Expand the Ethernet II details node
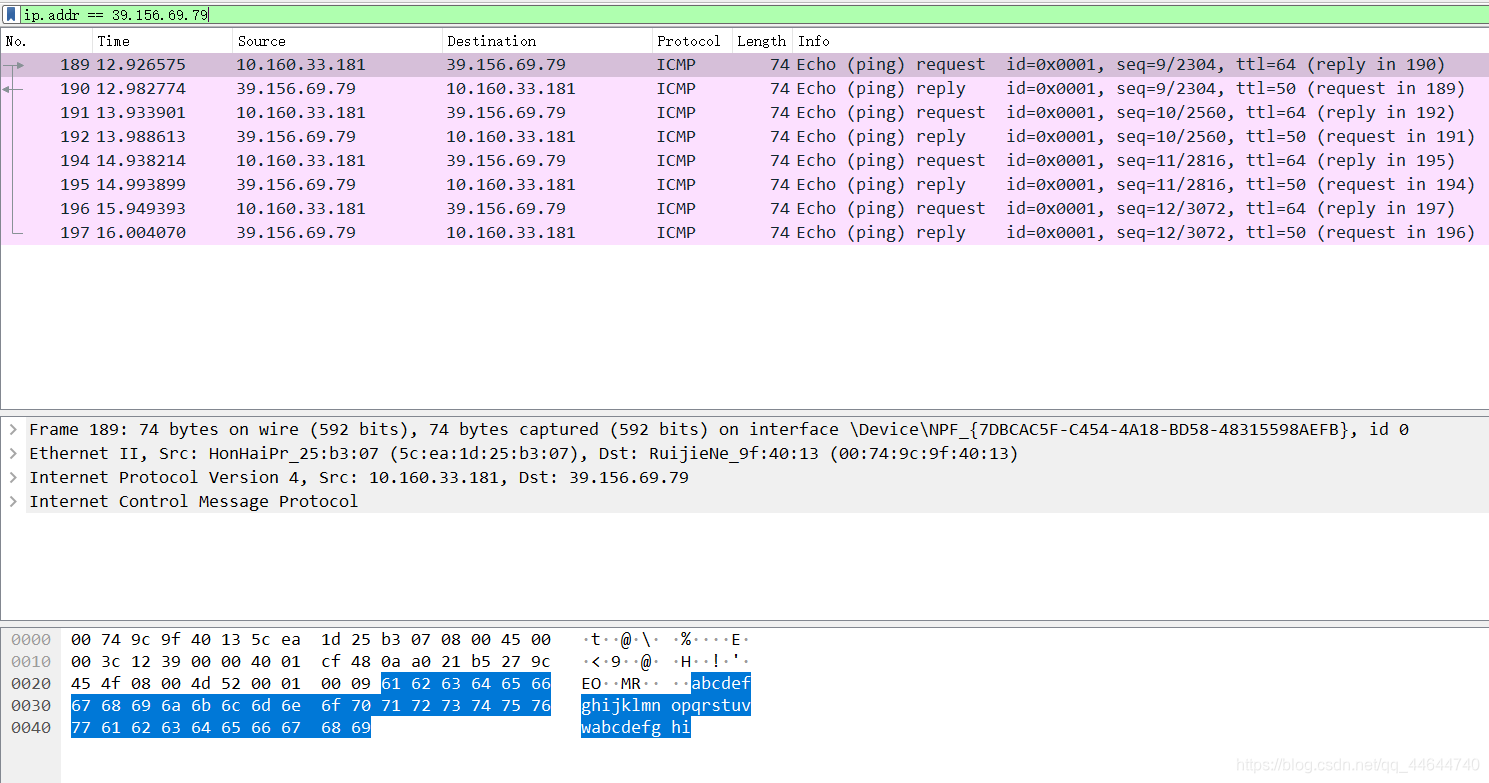This screenshot has height=783, width=1489. pos(13,454)
